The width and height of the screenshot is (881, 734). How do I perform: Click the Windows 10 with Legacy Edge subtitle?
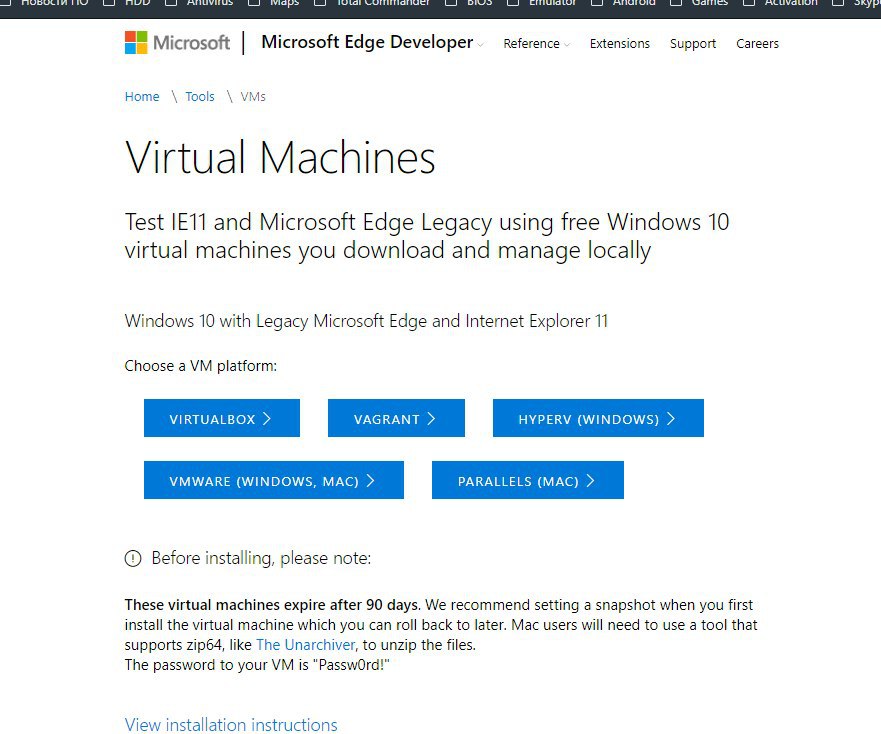(x=366, y=321)
